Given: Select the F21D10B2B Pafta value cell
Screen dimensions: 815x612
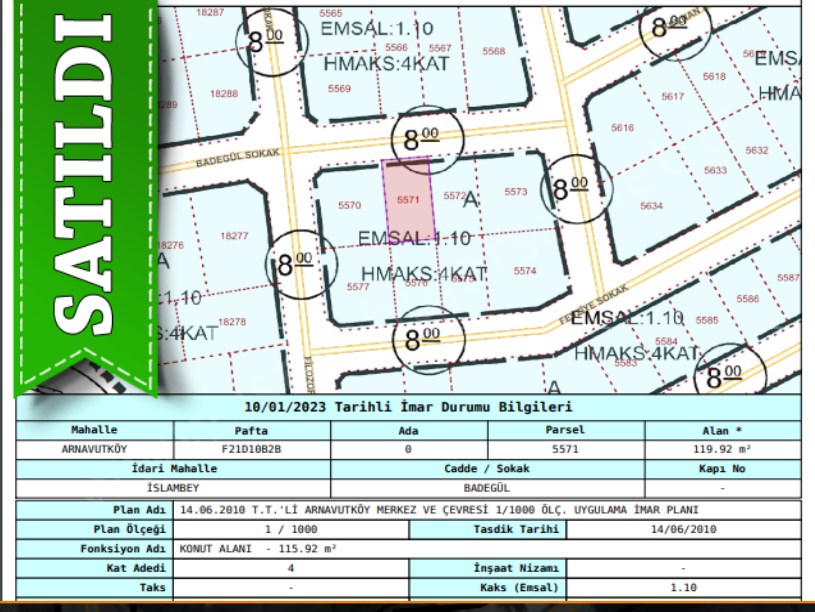Looking at the screenshot, I should click(252, 449).
